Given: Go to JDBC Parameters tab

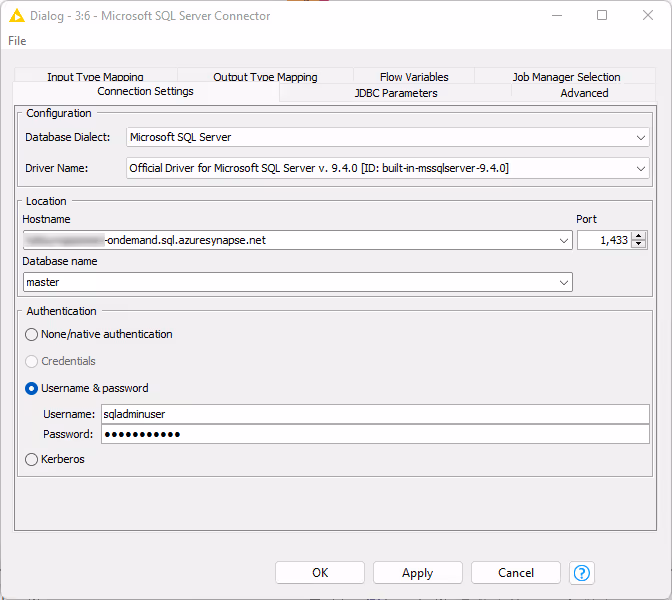Looking at the screenshot, I should [x=396, y=93].
